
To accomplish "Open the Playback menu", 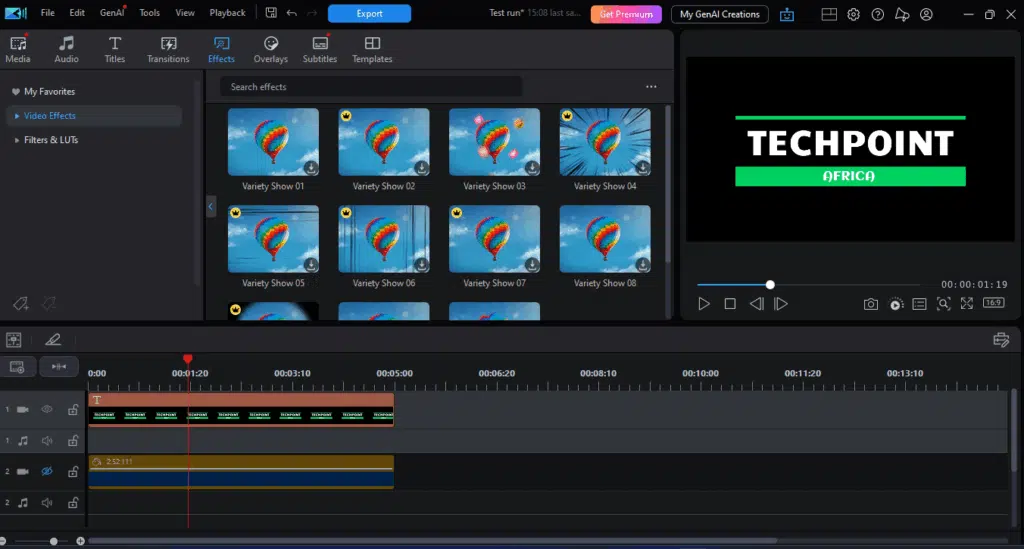I will (x=227, y=13).
